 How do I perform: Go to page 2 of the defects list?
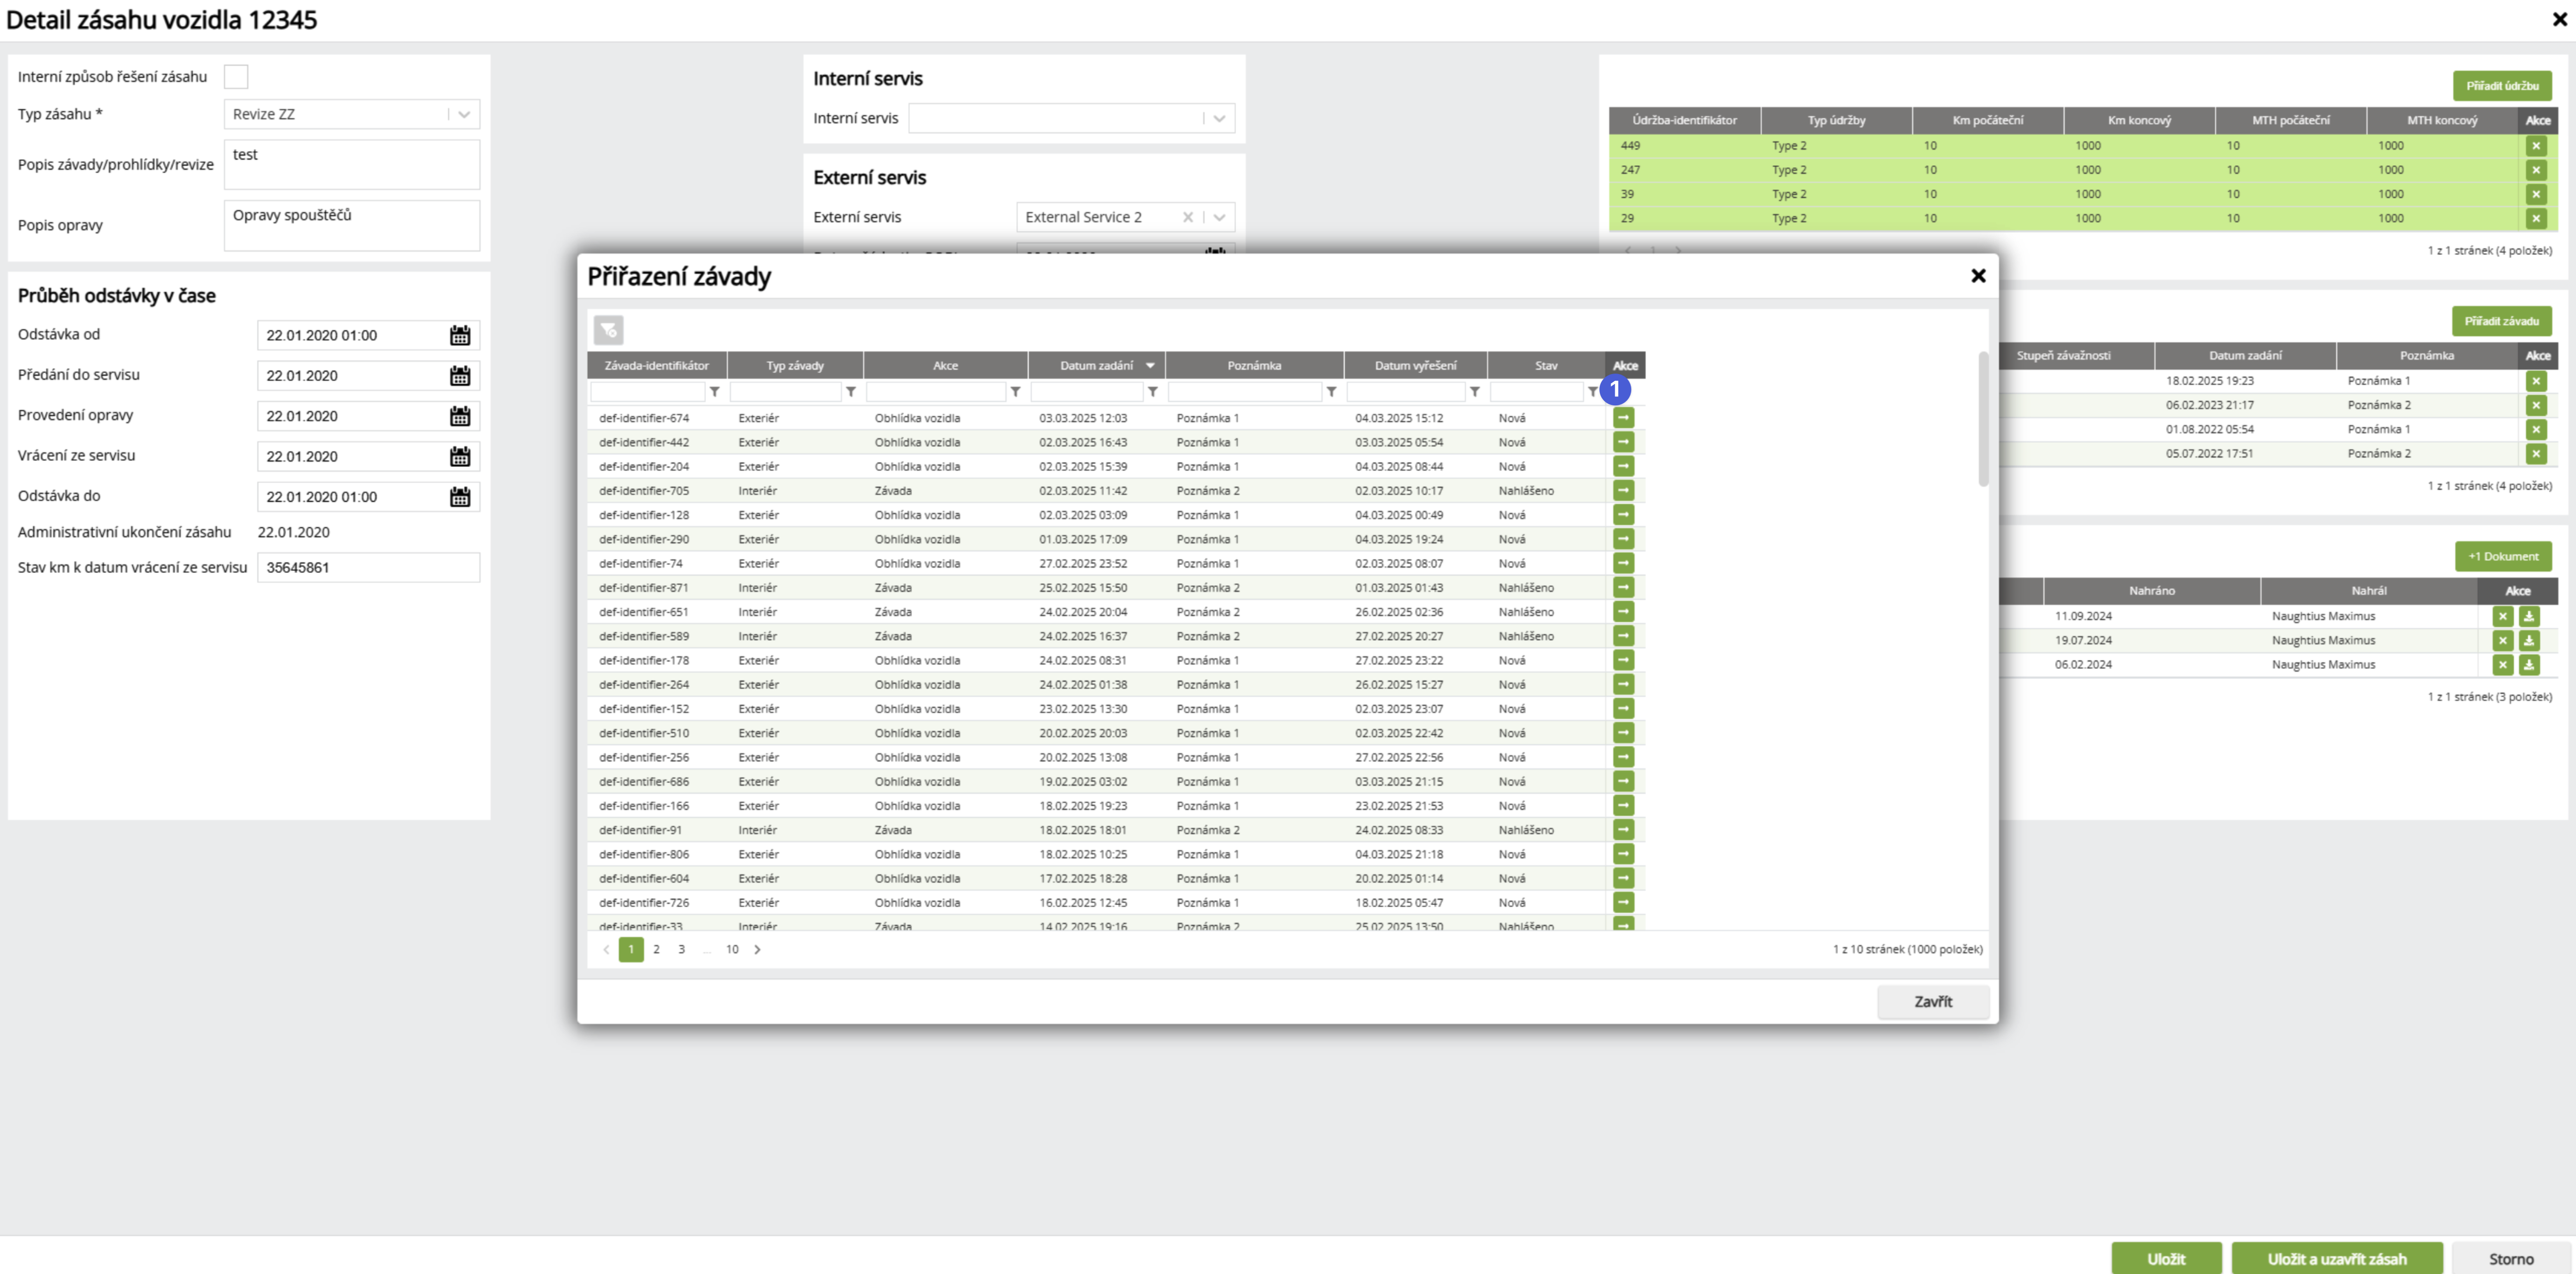coord(656,950)
